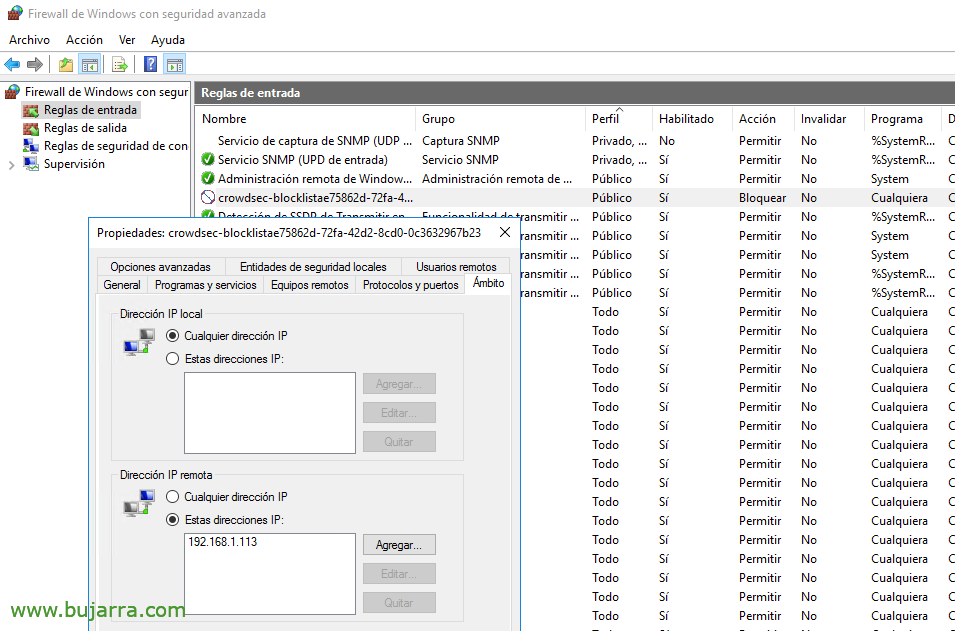955x631 pixels.
Task: Select Reglas de salida in the tree
Action: [x=85, y=129]
